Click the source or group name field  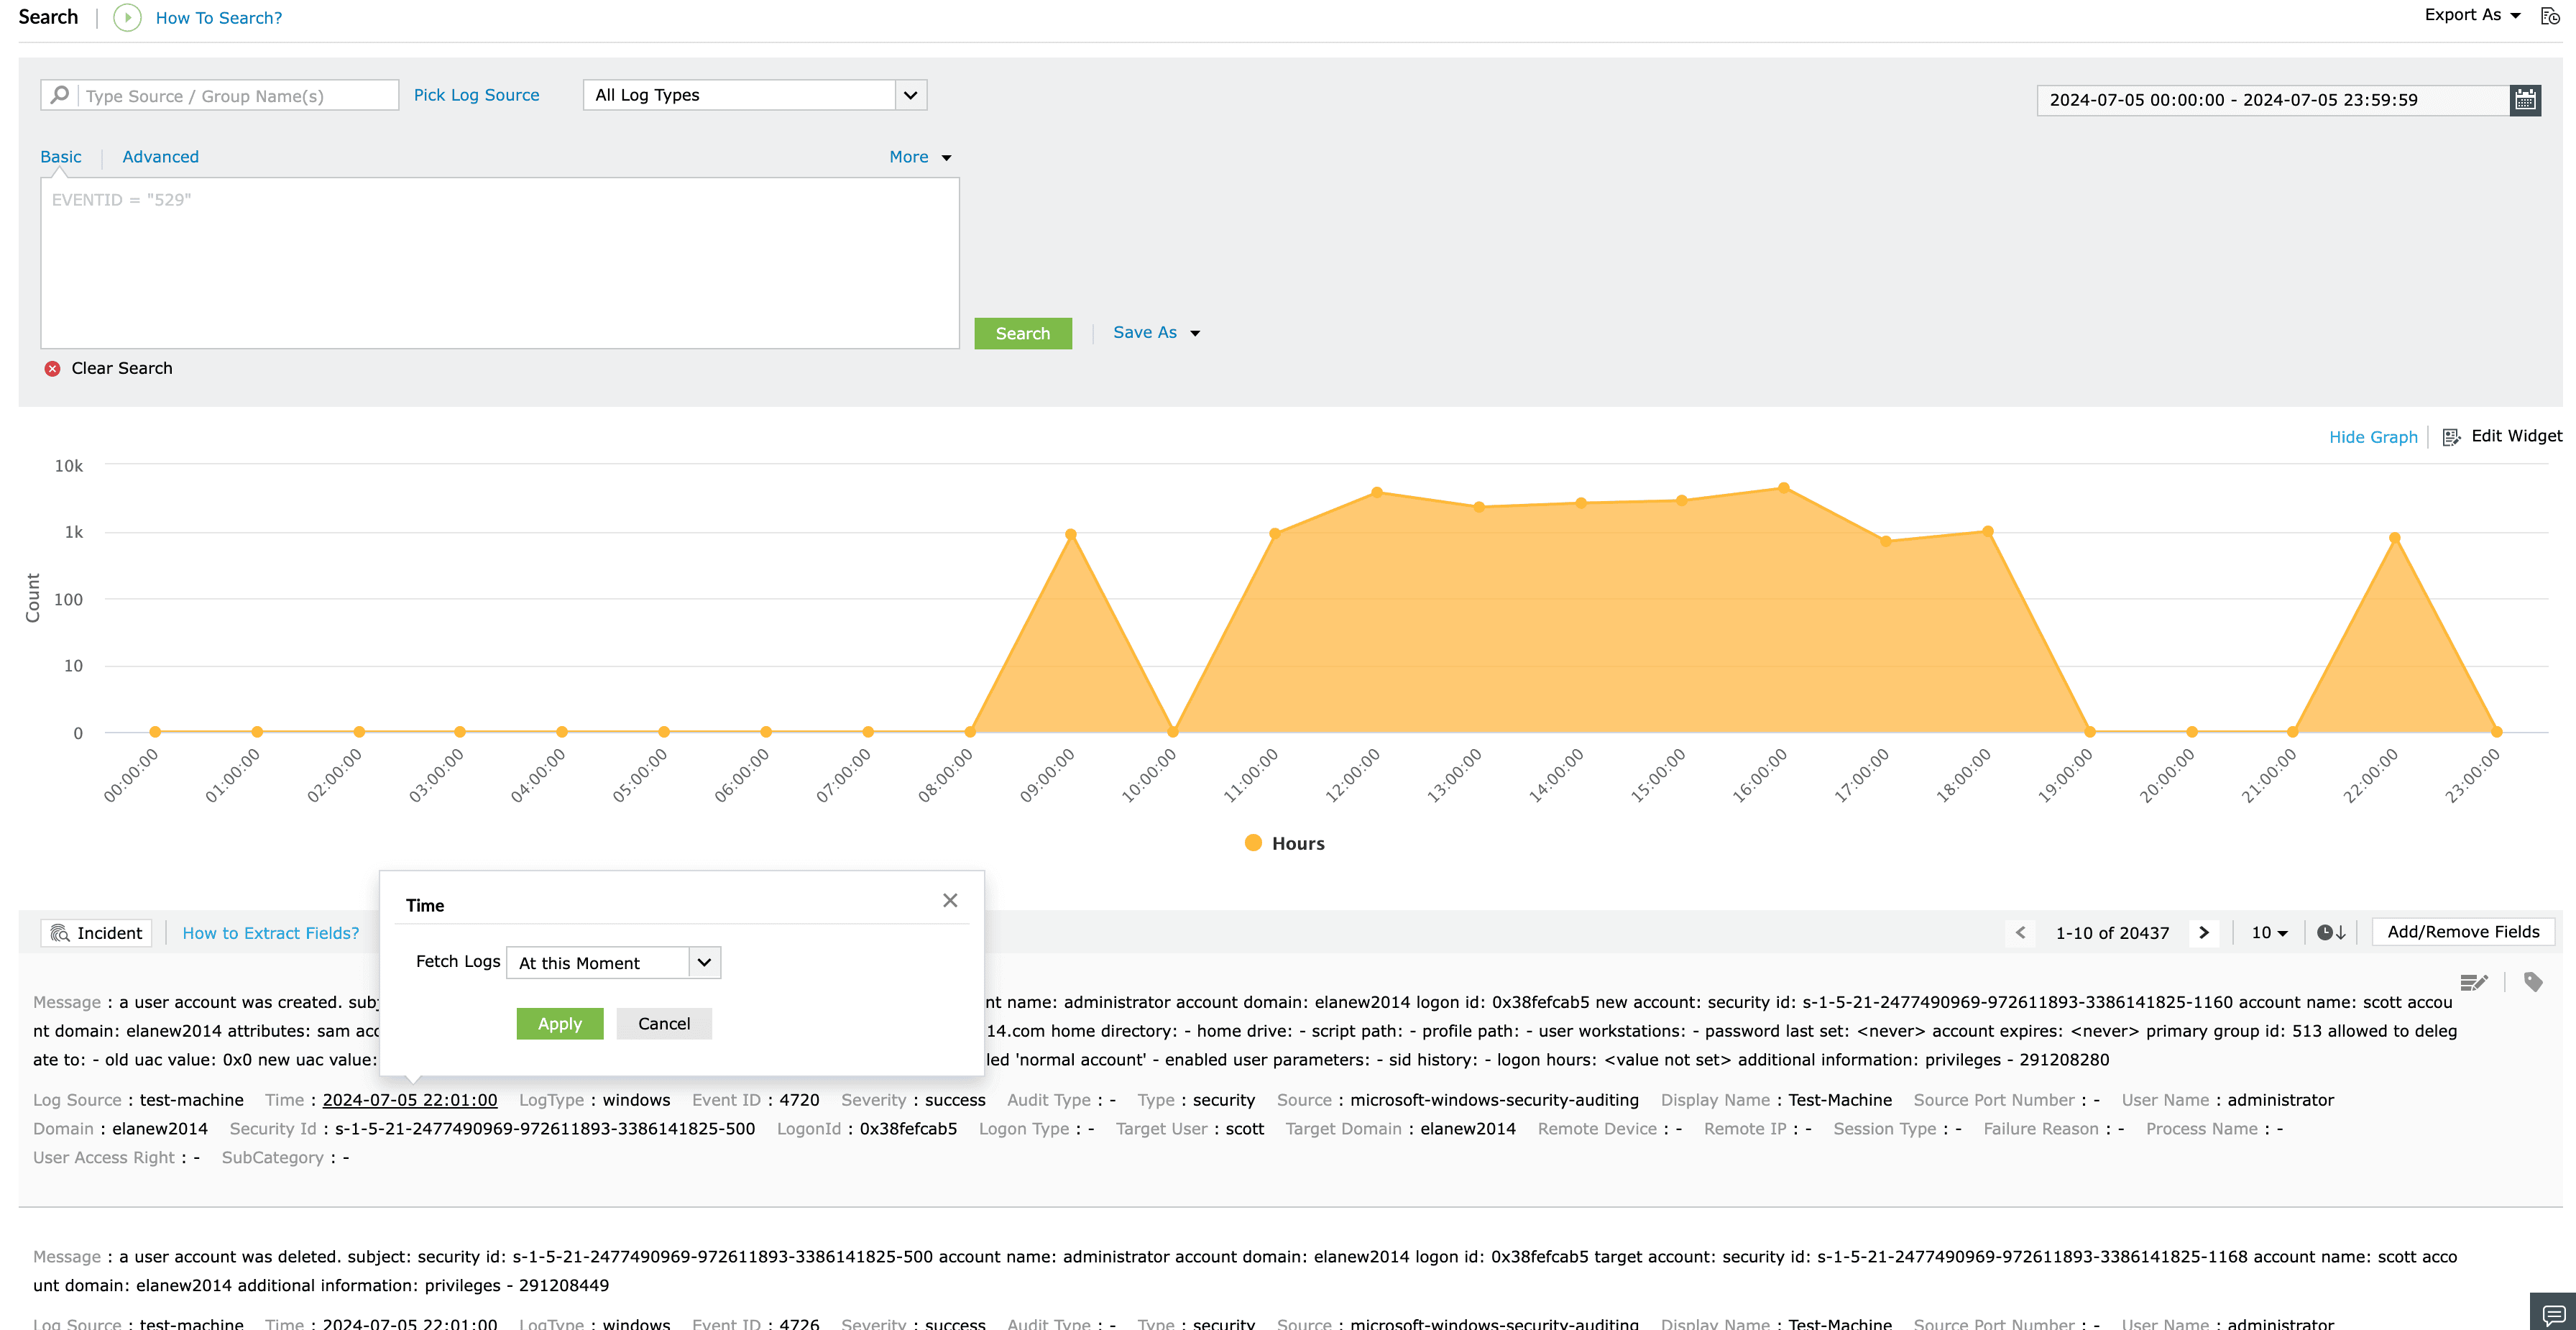[238, 96]
